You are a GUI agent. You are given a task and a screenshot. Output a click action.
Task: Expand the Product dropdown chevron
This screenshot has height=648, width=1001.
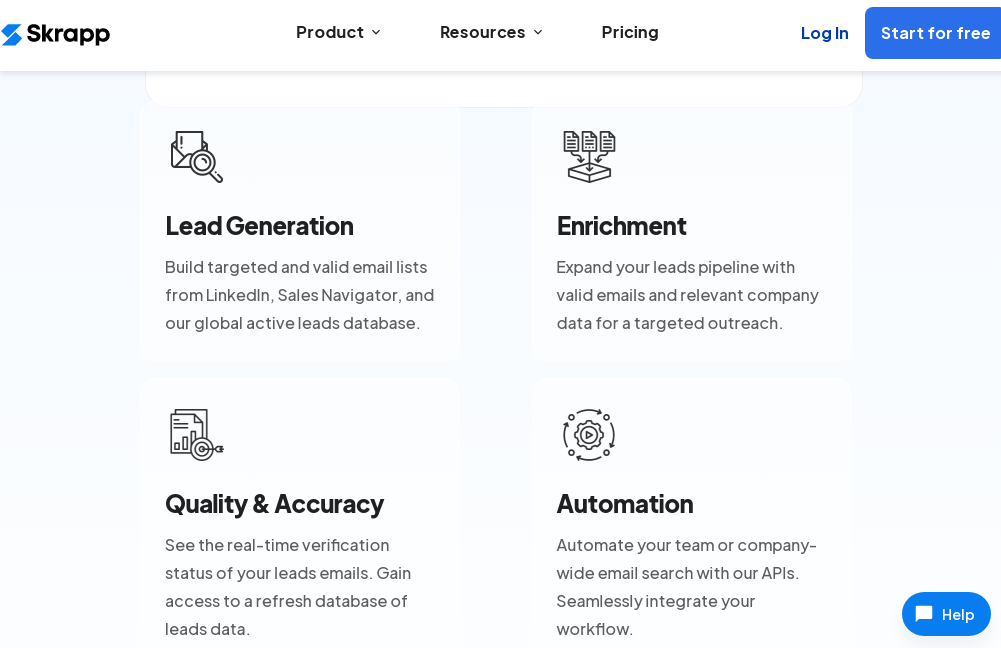[376, 33]
